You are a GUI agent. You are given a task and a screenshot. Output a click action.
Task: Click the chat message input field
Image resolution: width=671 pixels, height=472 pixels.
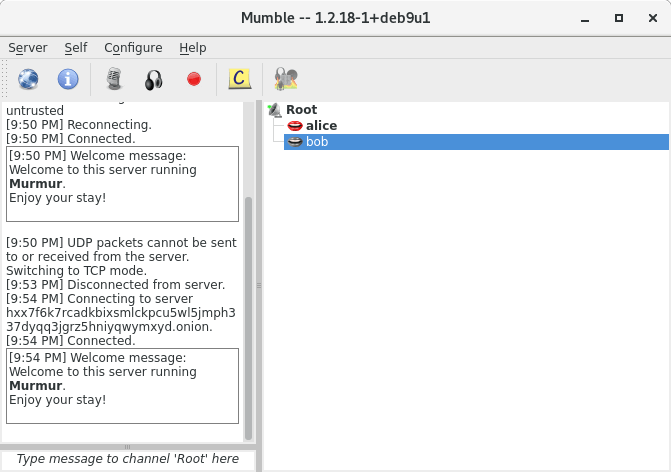point(128,459)
